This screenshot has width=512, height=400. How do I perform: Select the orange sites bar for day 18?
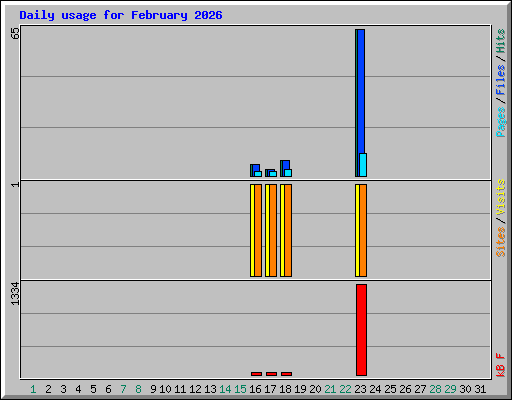click(x=288, y=230)
